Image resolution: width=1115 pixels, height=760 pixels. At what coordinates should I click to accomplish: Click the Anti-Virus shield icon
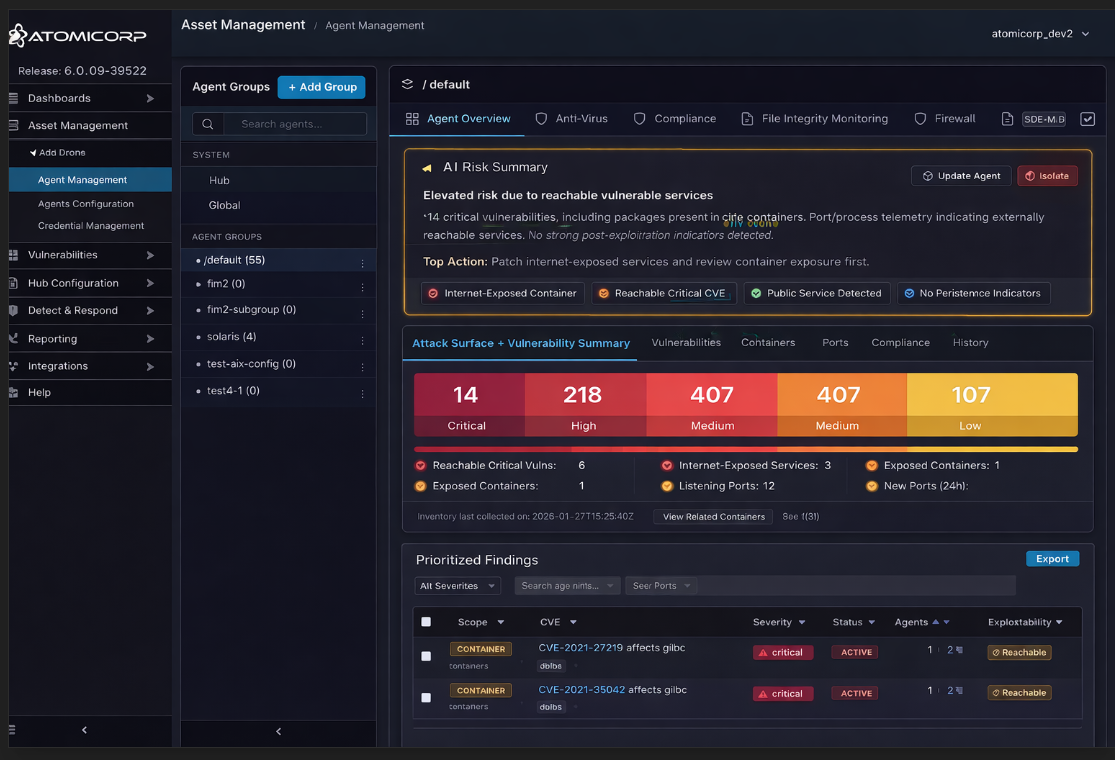tap(541, 119)
